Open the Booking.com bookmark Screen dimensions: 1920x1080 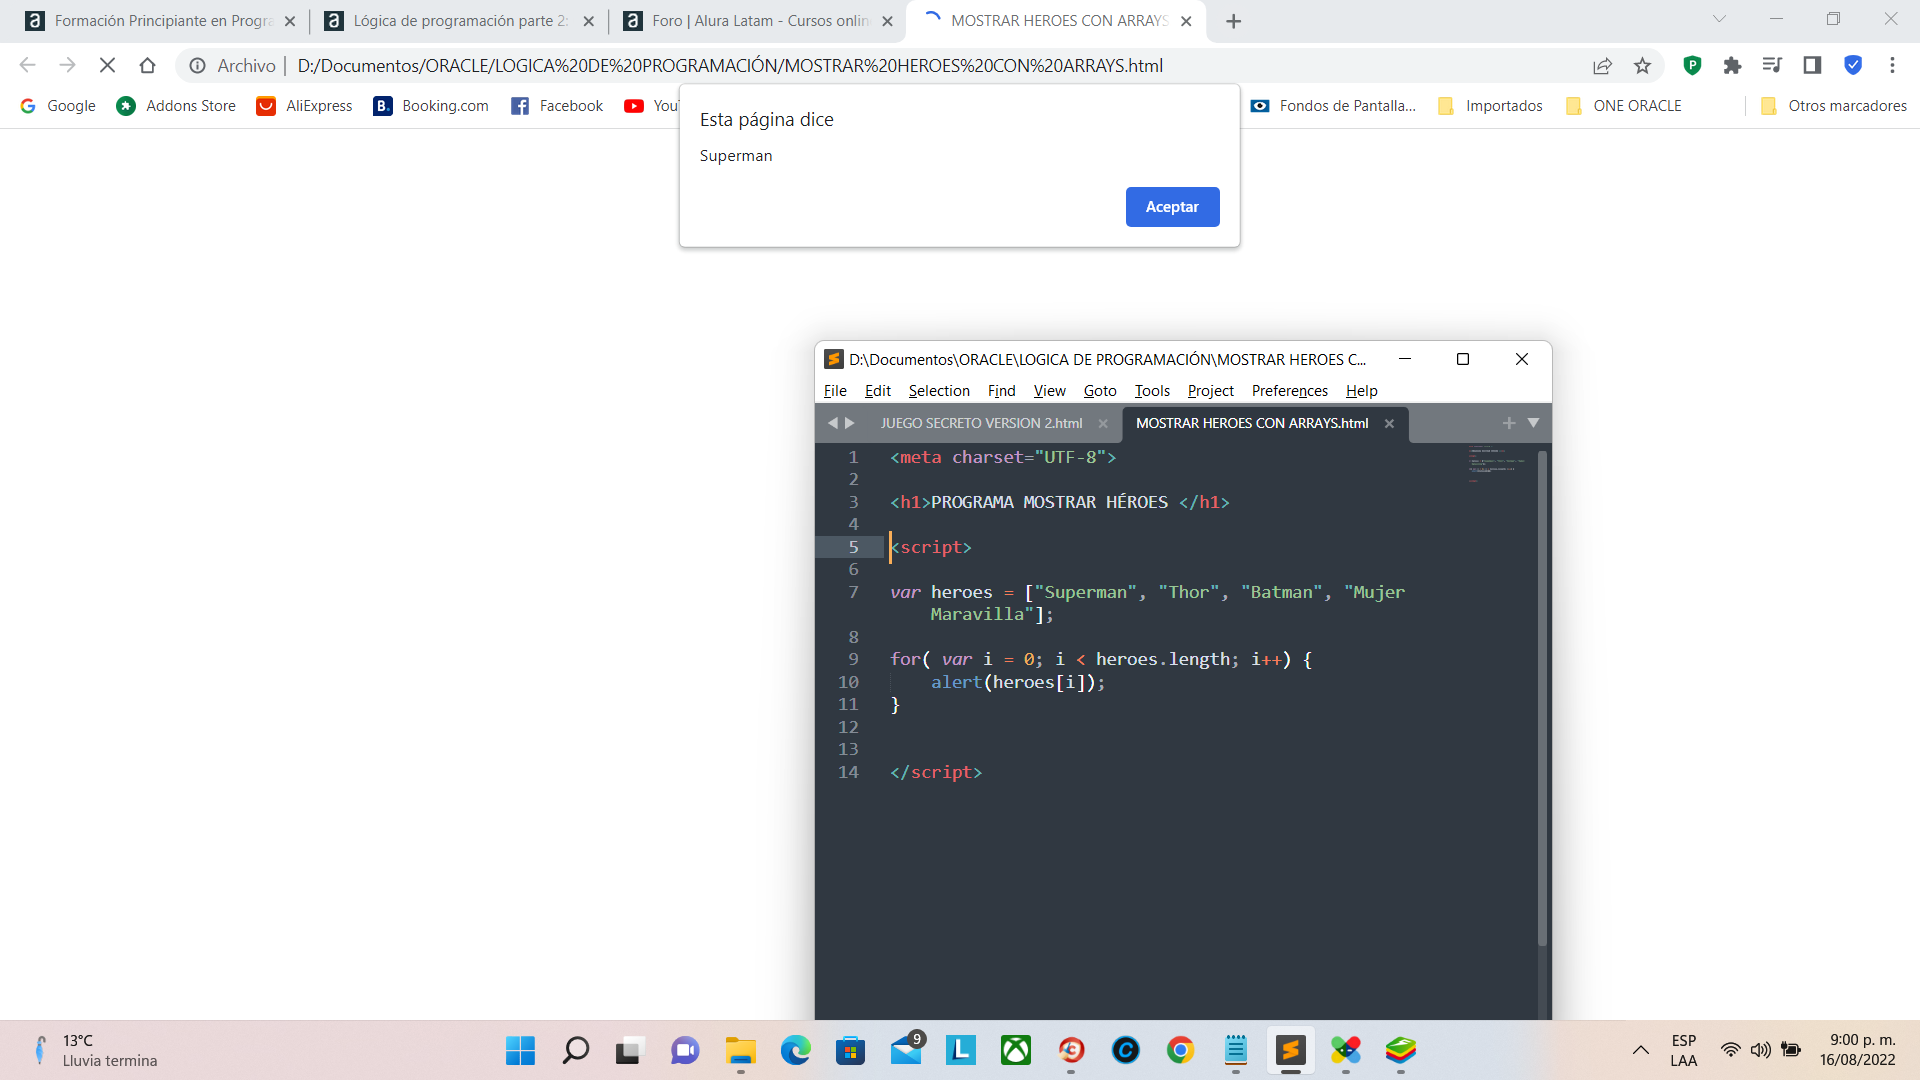click(x=431, y=106)
